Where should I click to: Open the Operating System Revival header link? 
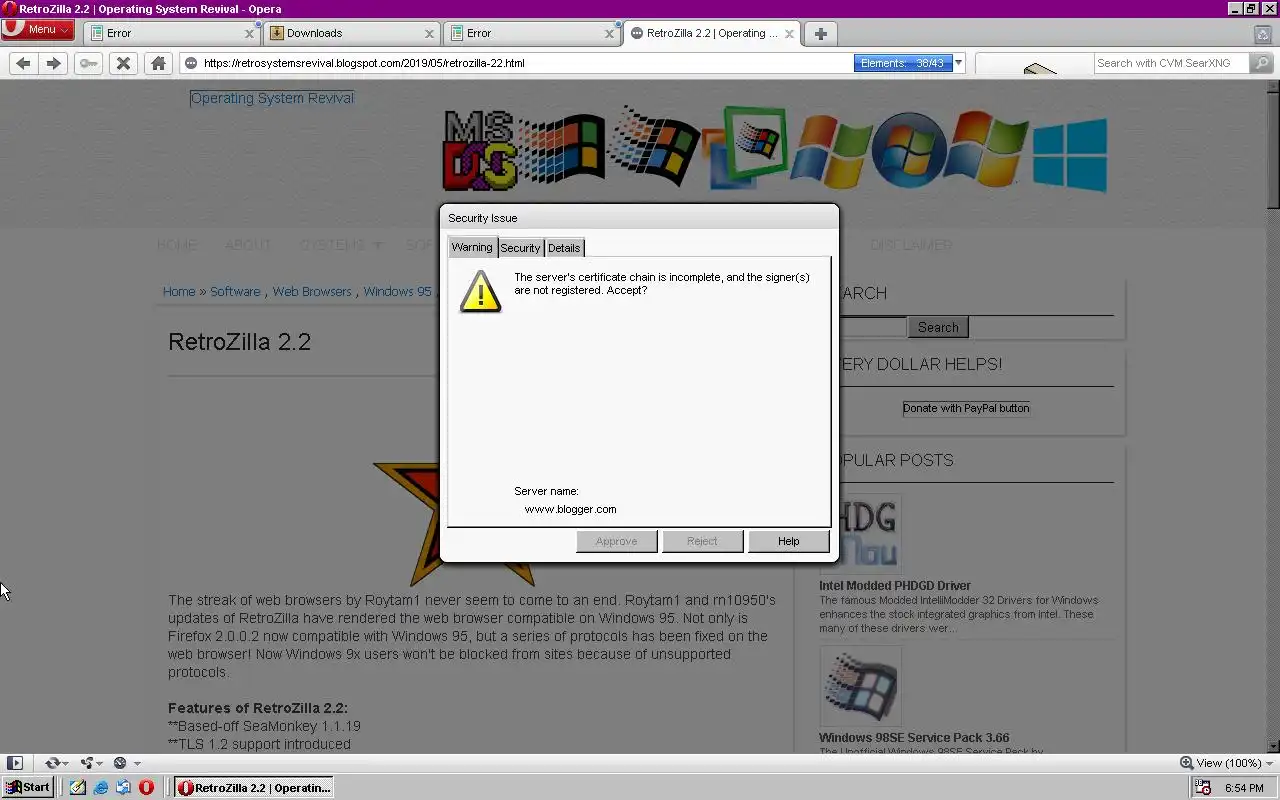[272, 98]
